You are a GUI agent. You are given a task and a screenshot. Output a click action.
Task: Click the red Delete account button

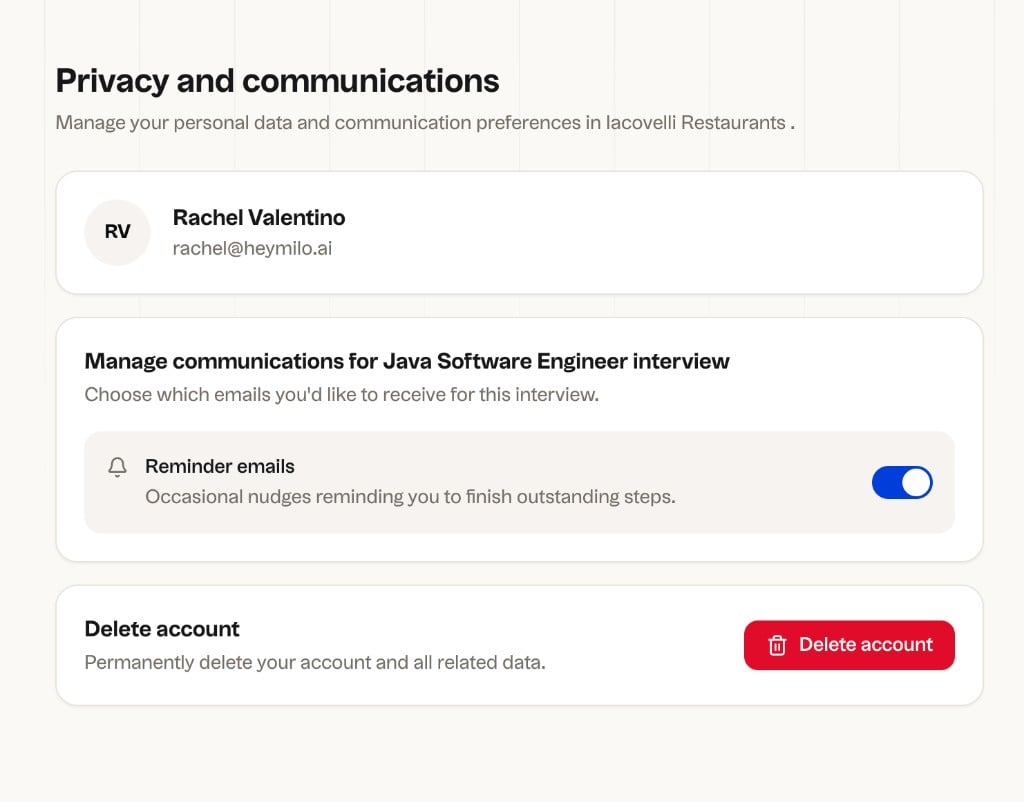coord(849,645)
